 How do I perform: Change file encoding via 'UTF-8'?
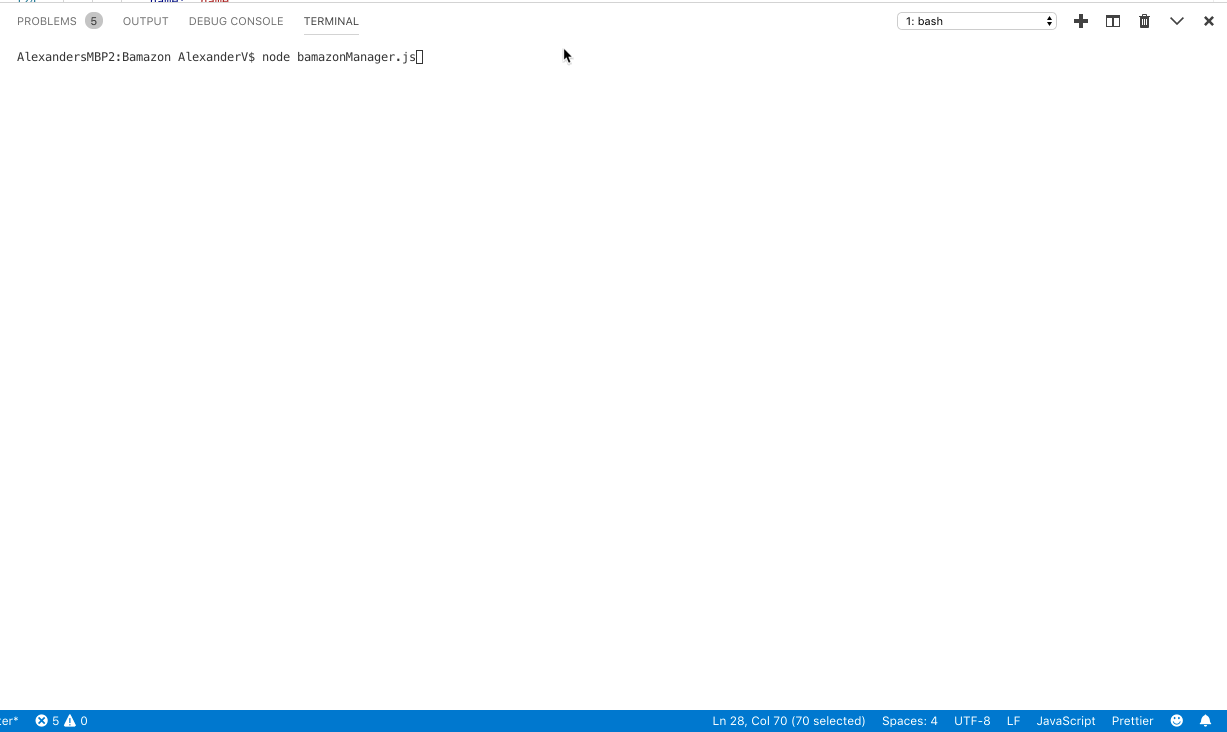972,721
